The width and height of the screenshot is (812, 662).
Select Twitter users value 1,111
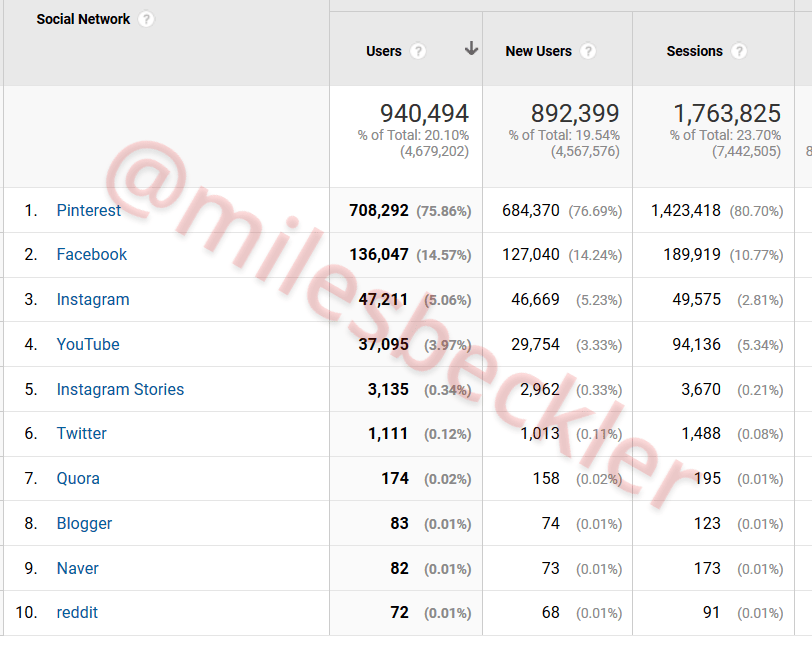[x=388, y=433]
